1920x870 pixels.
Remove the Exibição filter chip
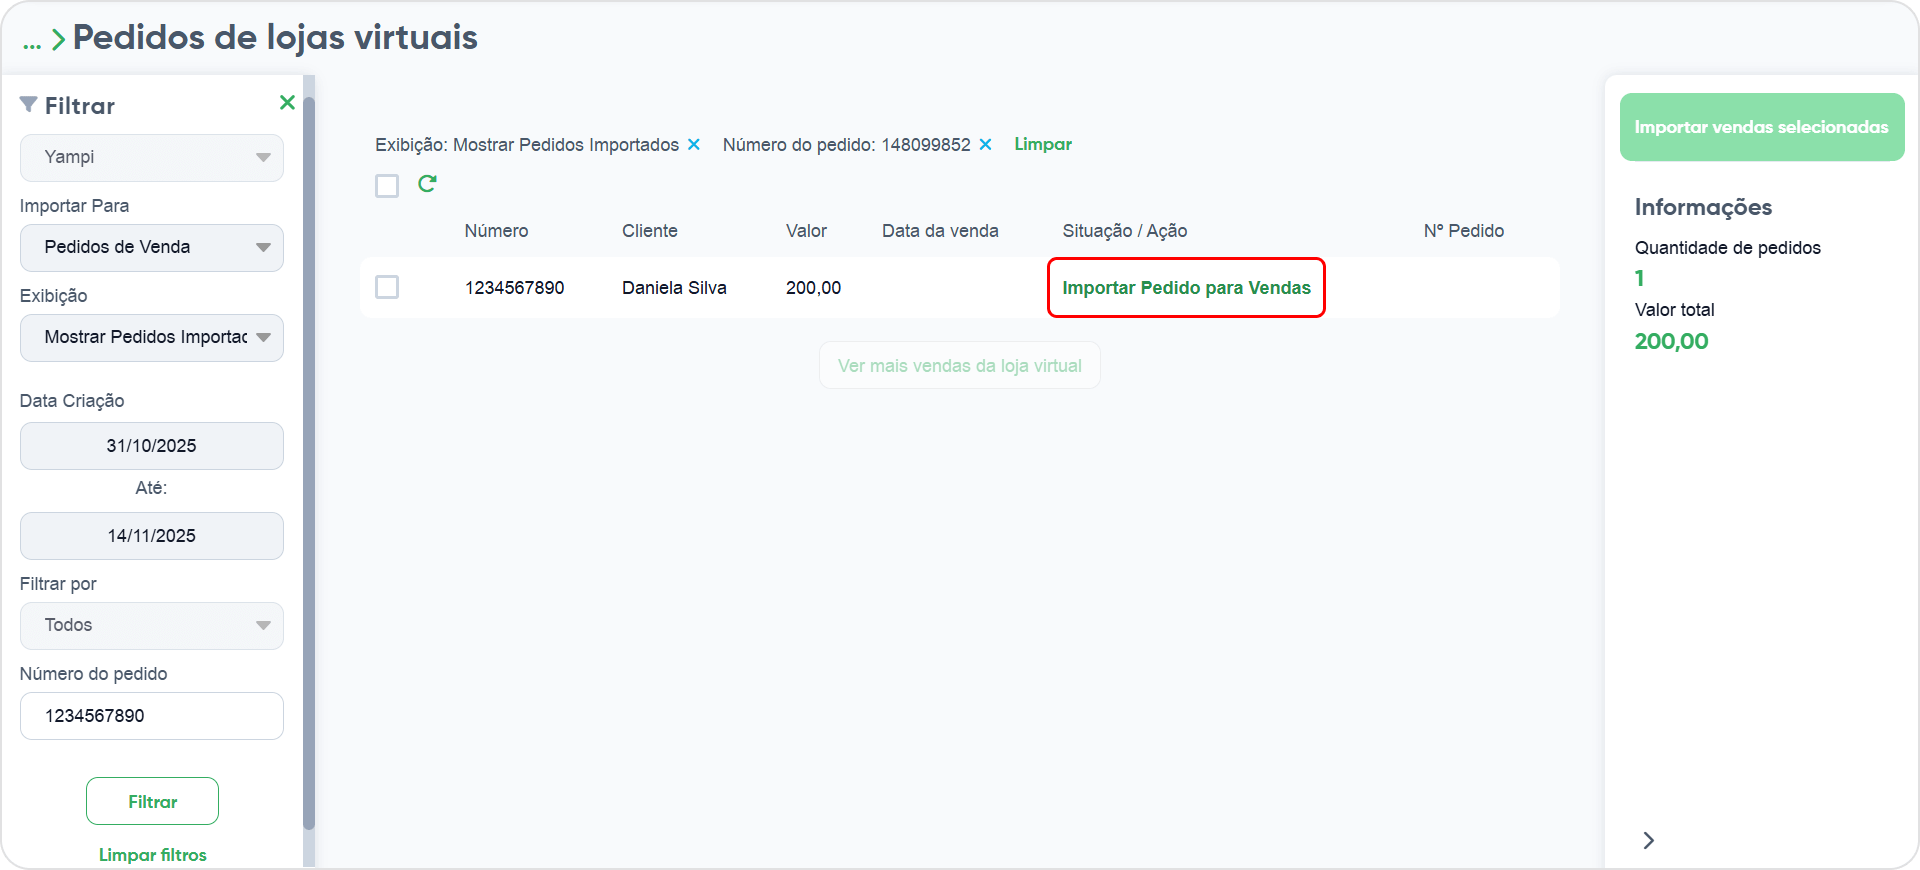[x=694, y=145]
